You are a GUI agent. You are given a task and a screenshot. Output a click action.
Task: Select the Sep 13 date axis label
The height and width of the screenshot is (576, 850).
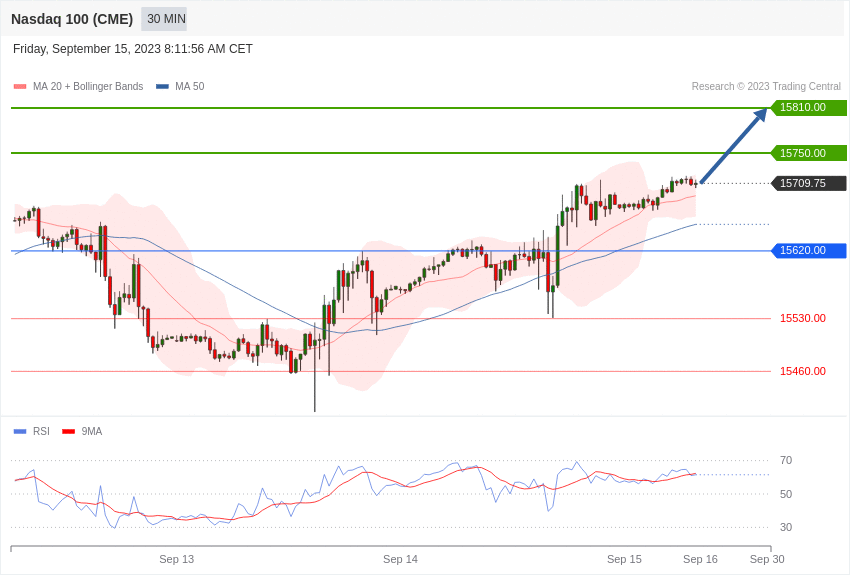[x=176, y=559]
